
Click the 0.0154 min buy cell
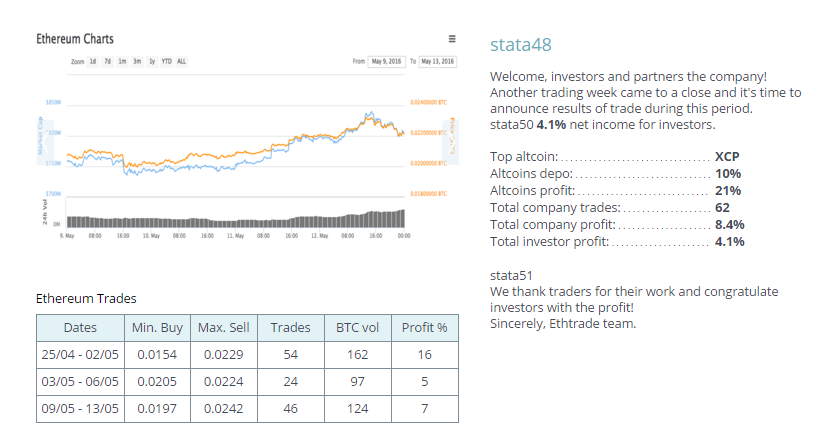coord(157,355)
